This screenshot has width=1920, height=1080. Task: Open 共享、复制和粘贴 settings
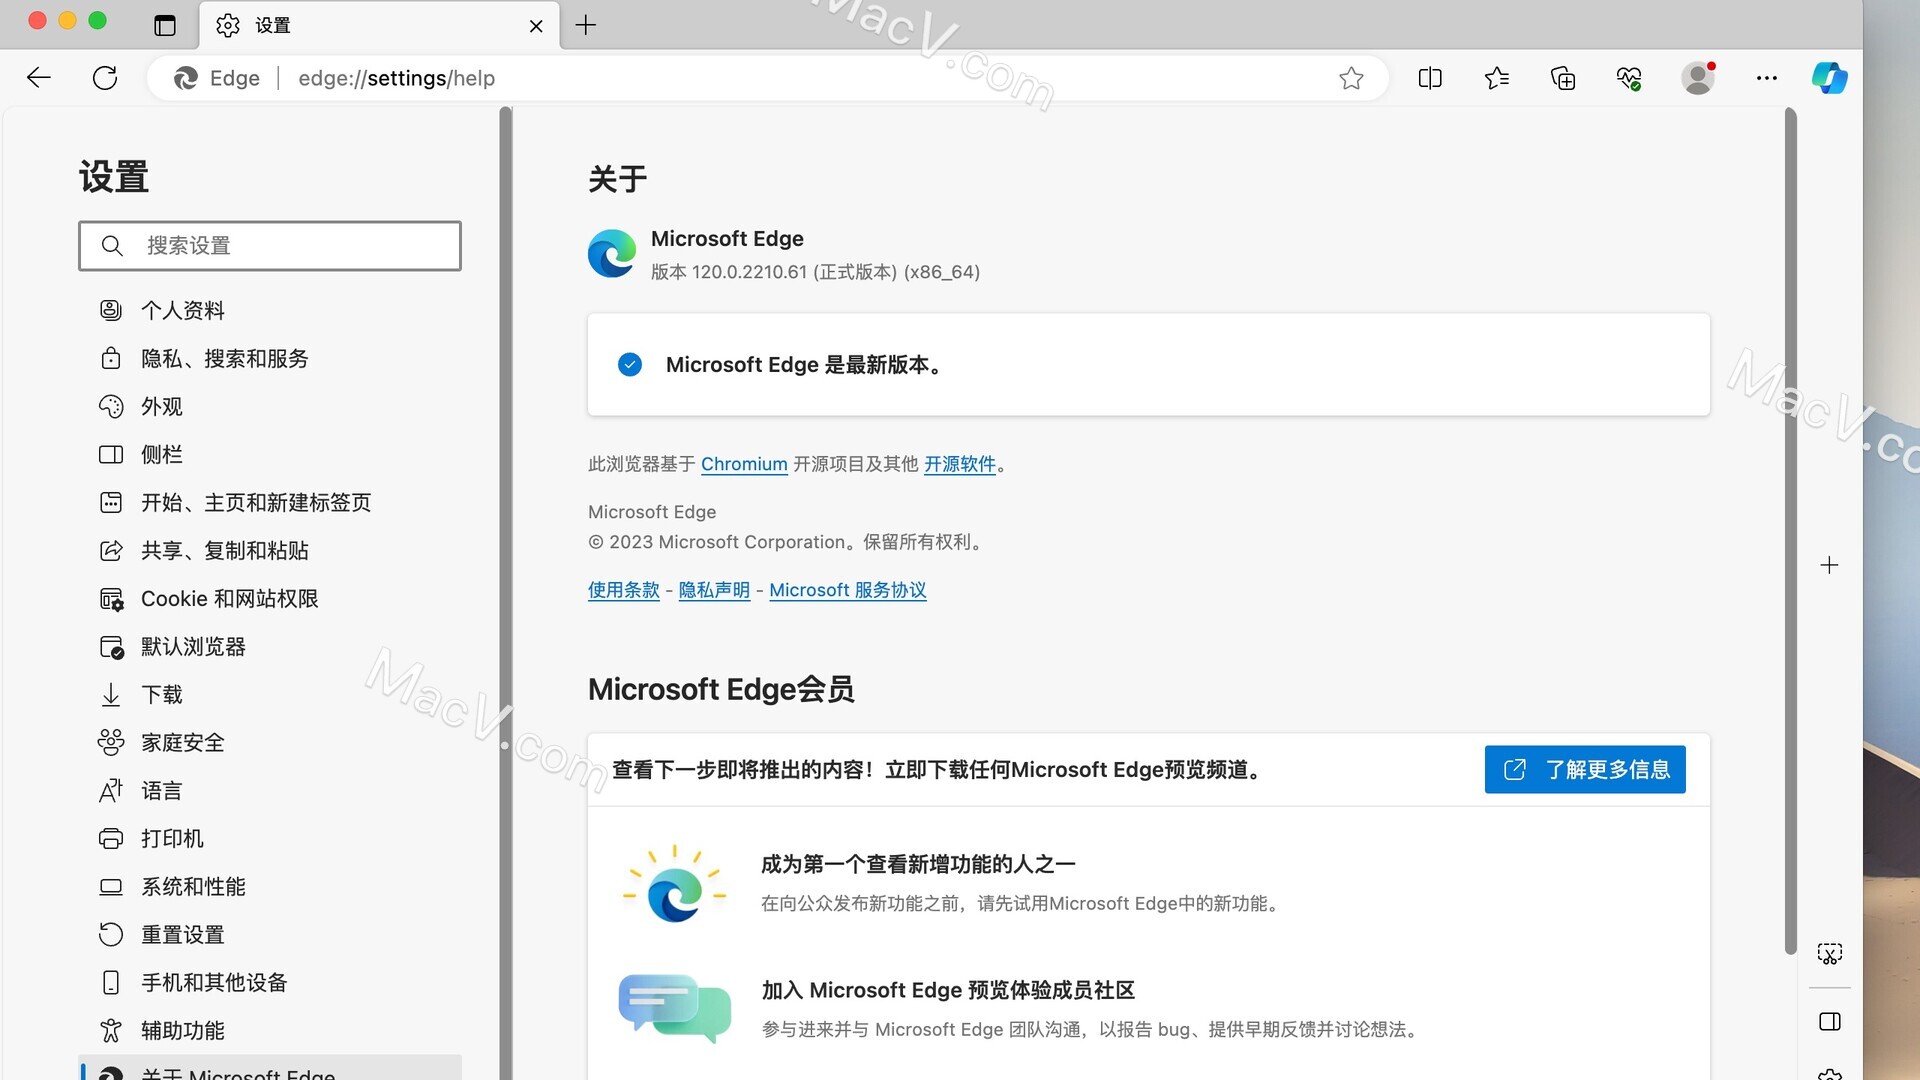(270, 550)
